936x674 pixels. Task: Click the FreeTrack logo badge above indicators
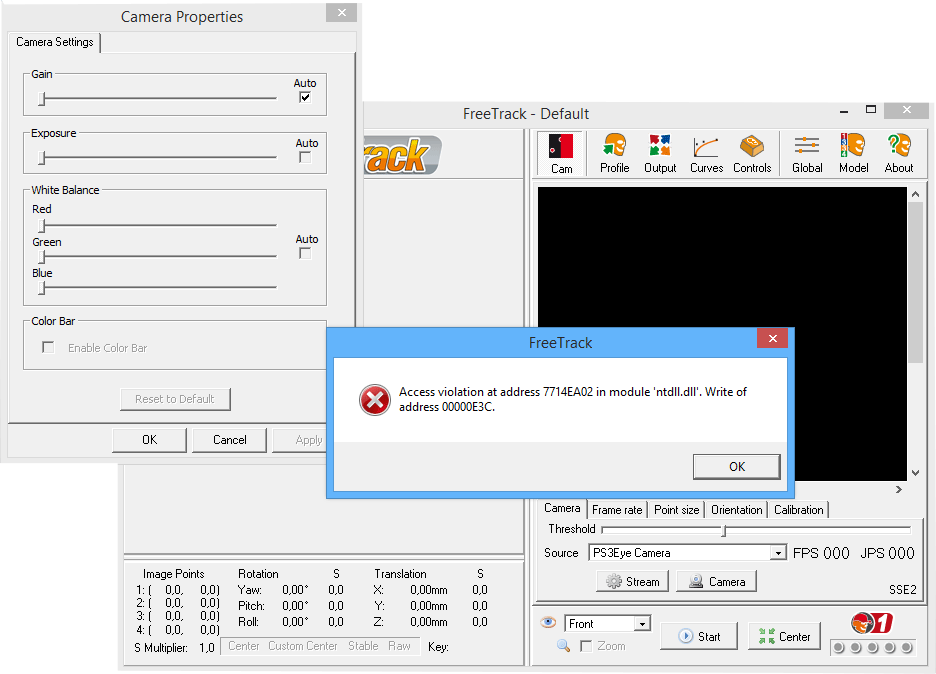872,624
